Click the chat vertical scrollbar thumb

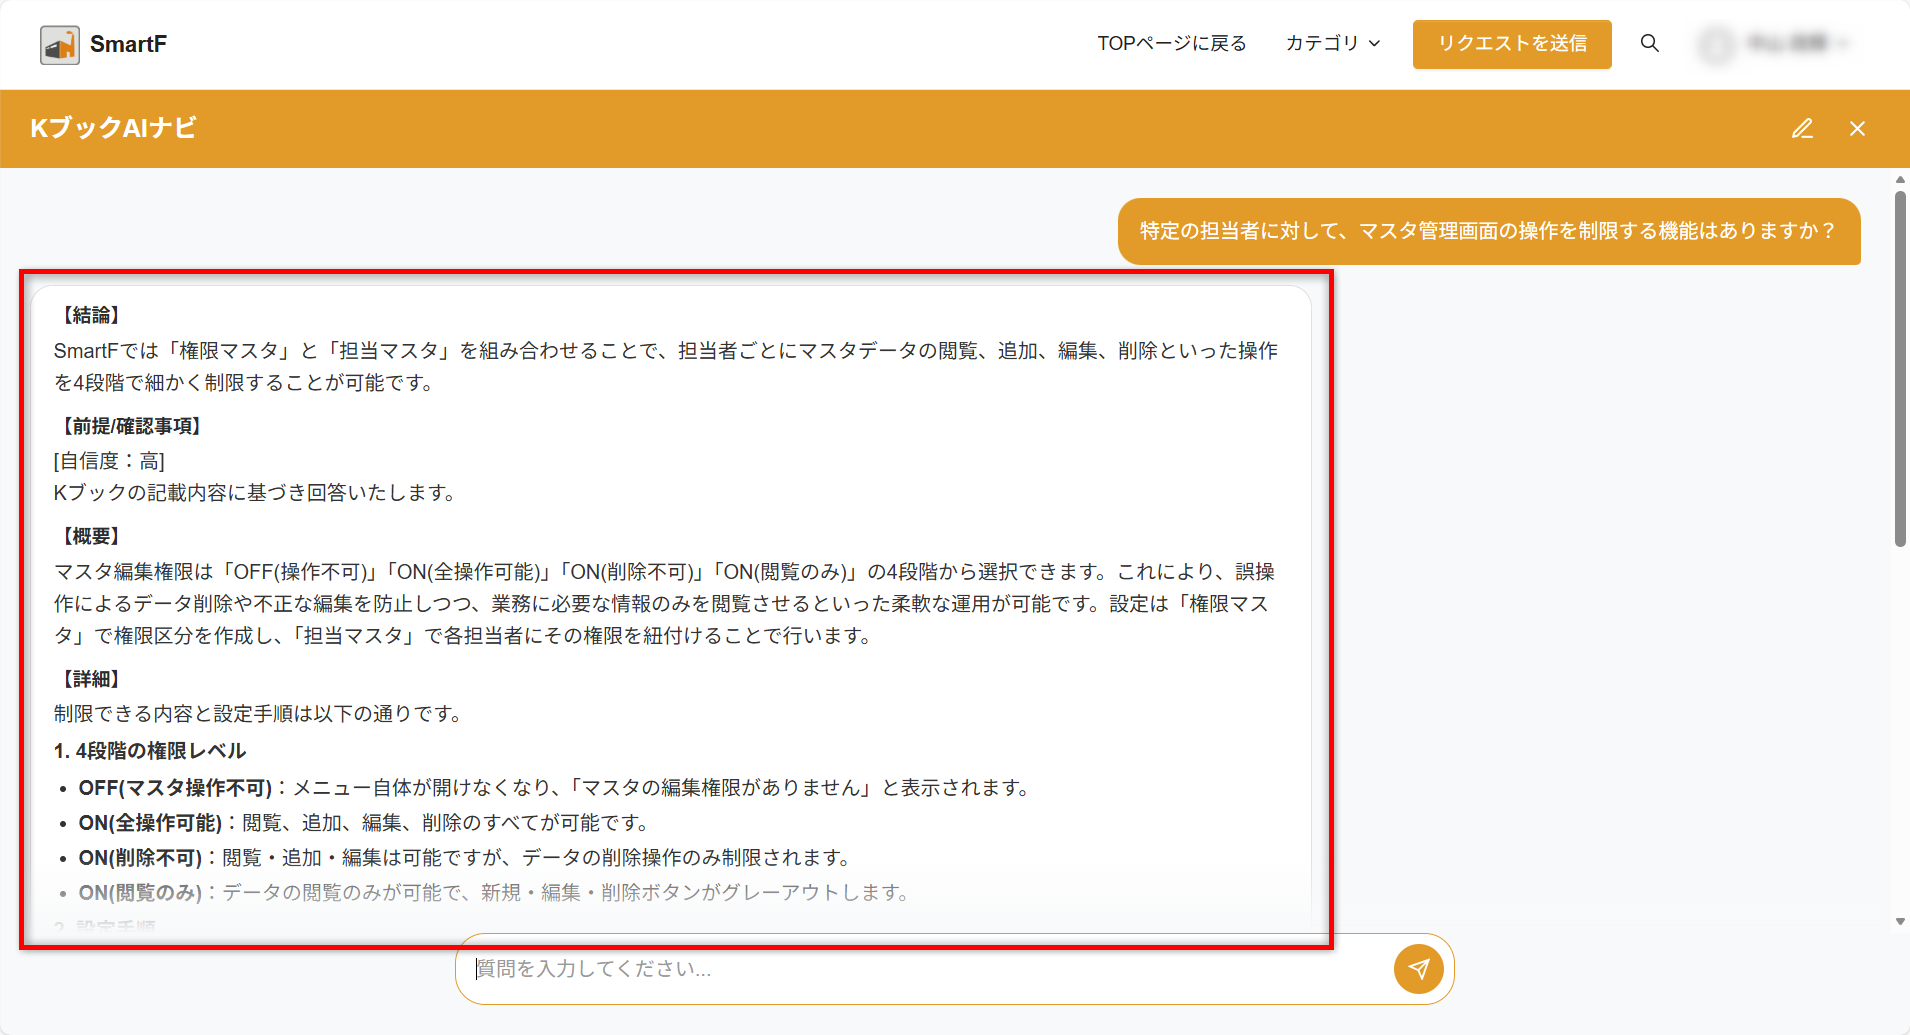[1900, 370]
